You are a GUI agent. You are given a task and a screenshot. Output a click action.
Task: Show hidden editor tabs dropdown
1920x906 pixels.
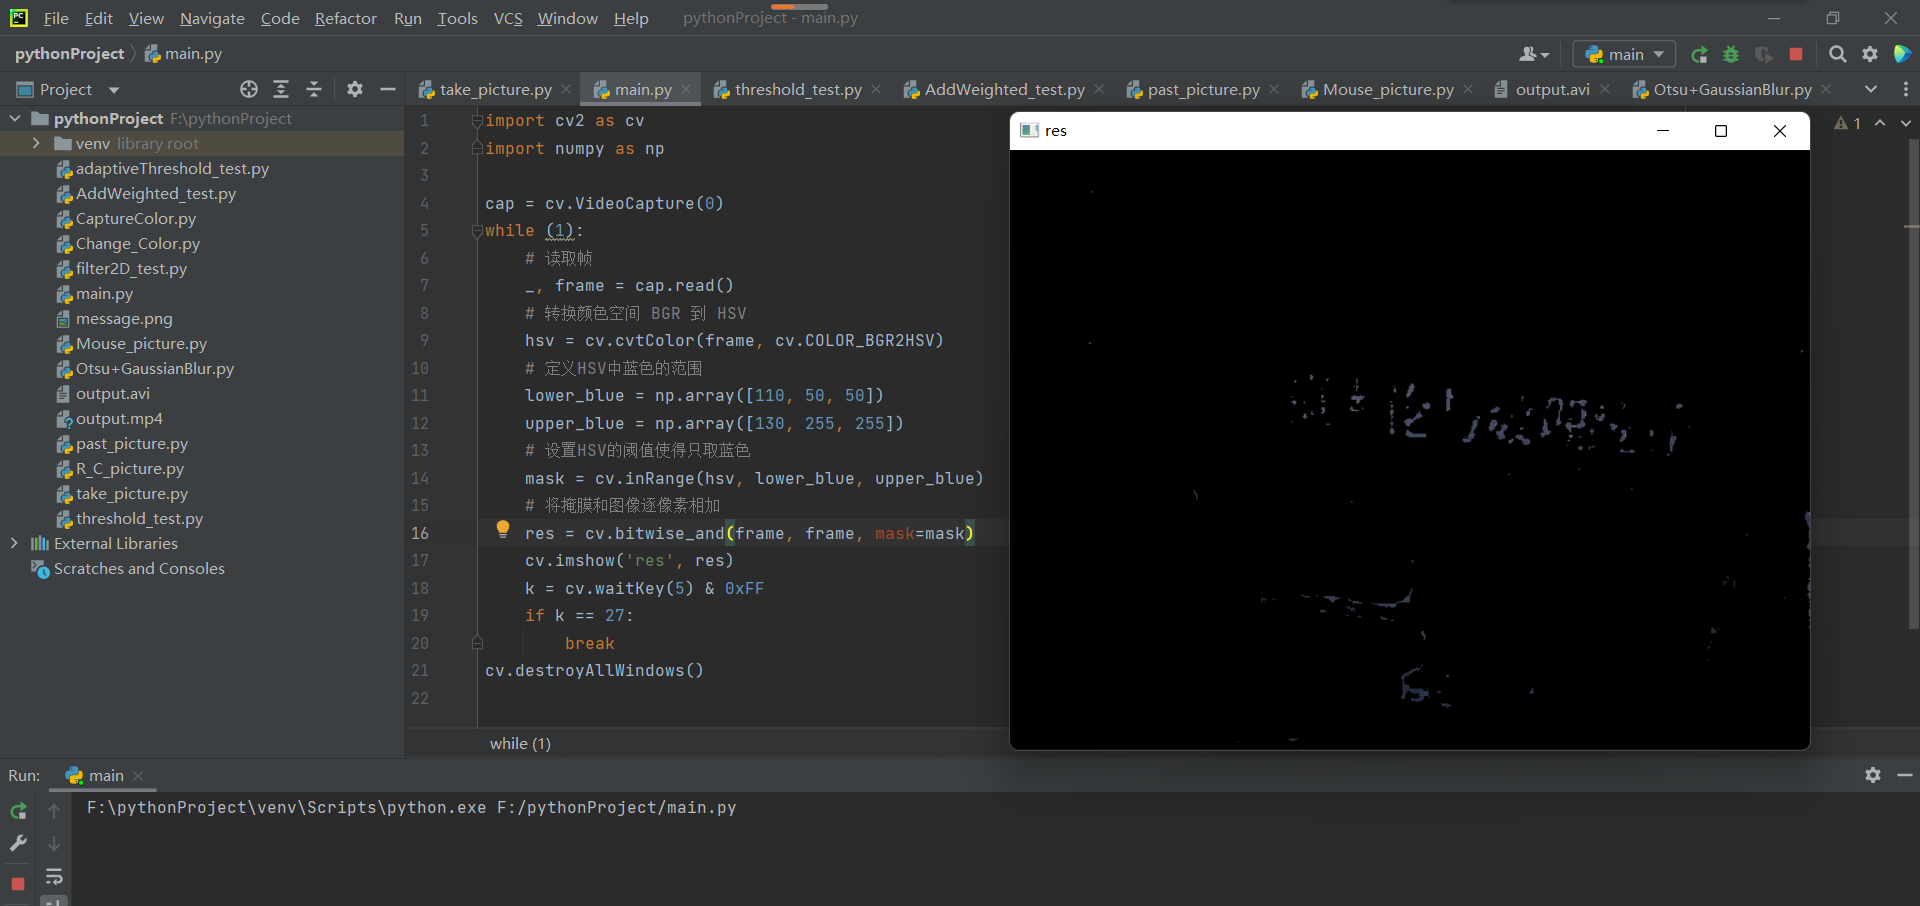pyautogui.click(x=1871, y=89)
